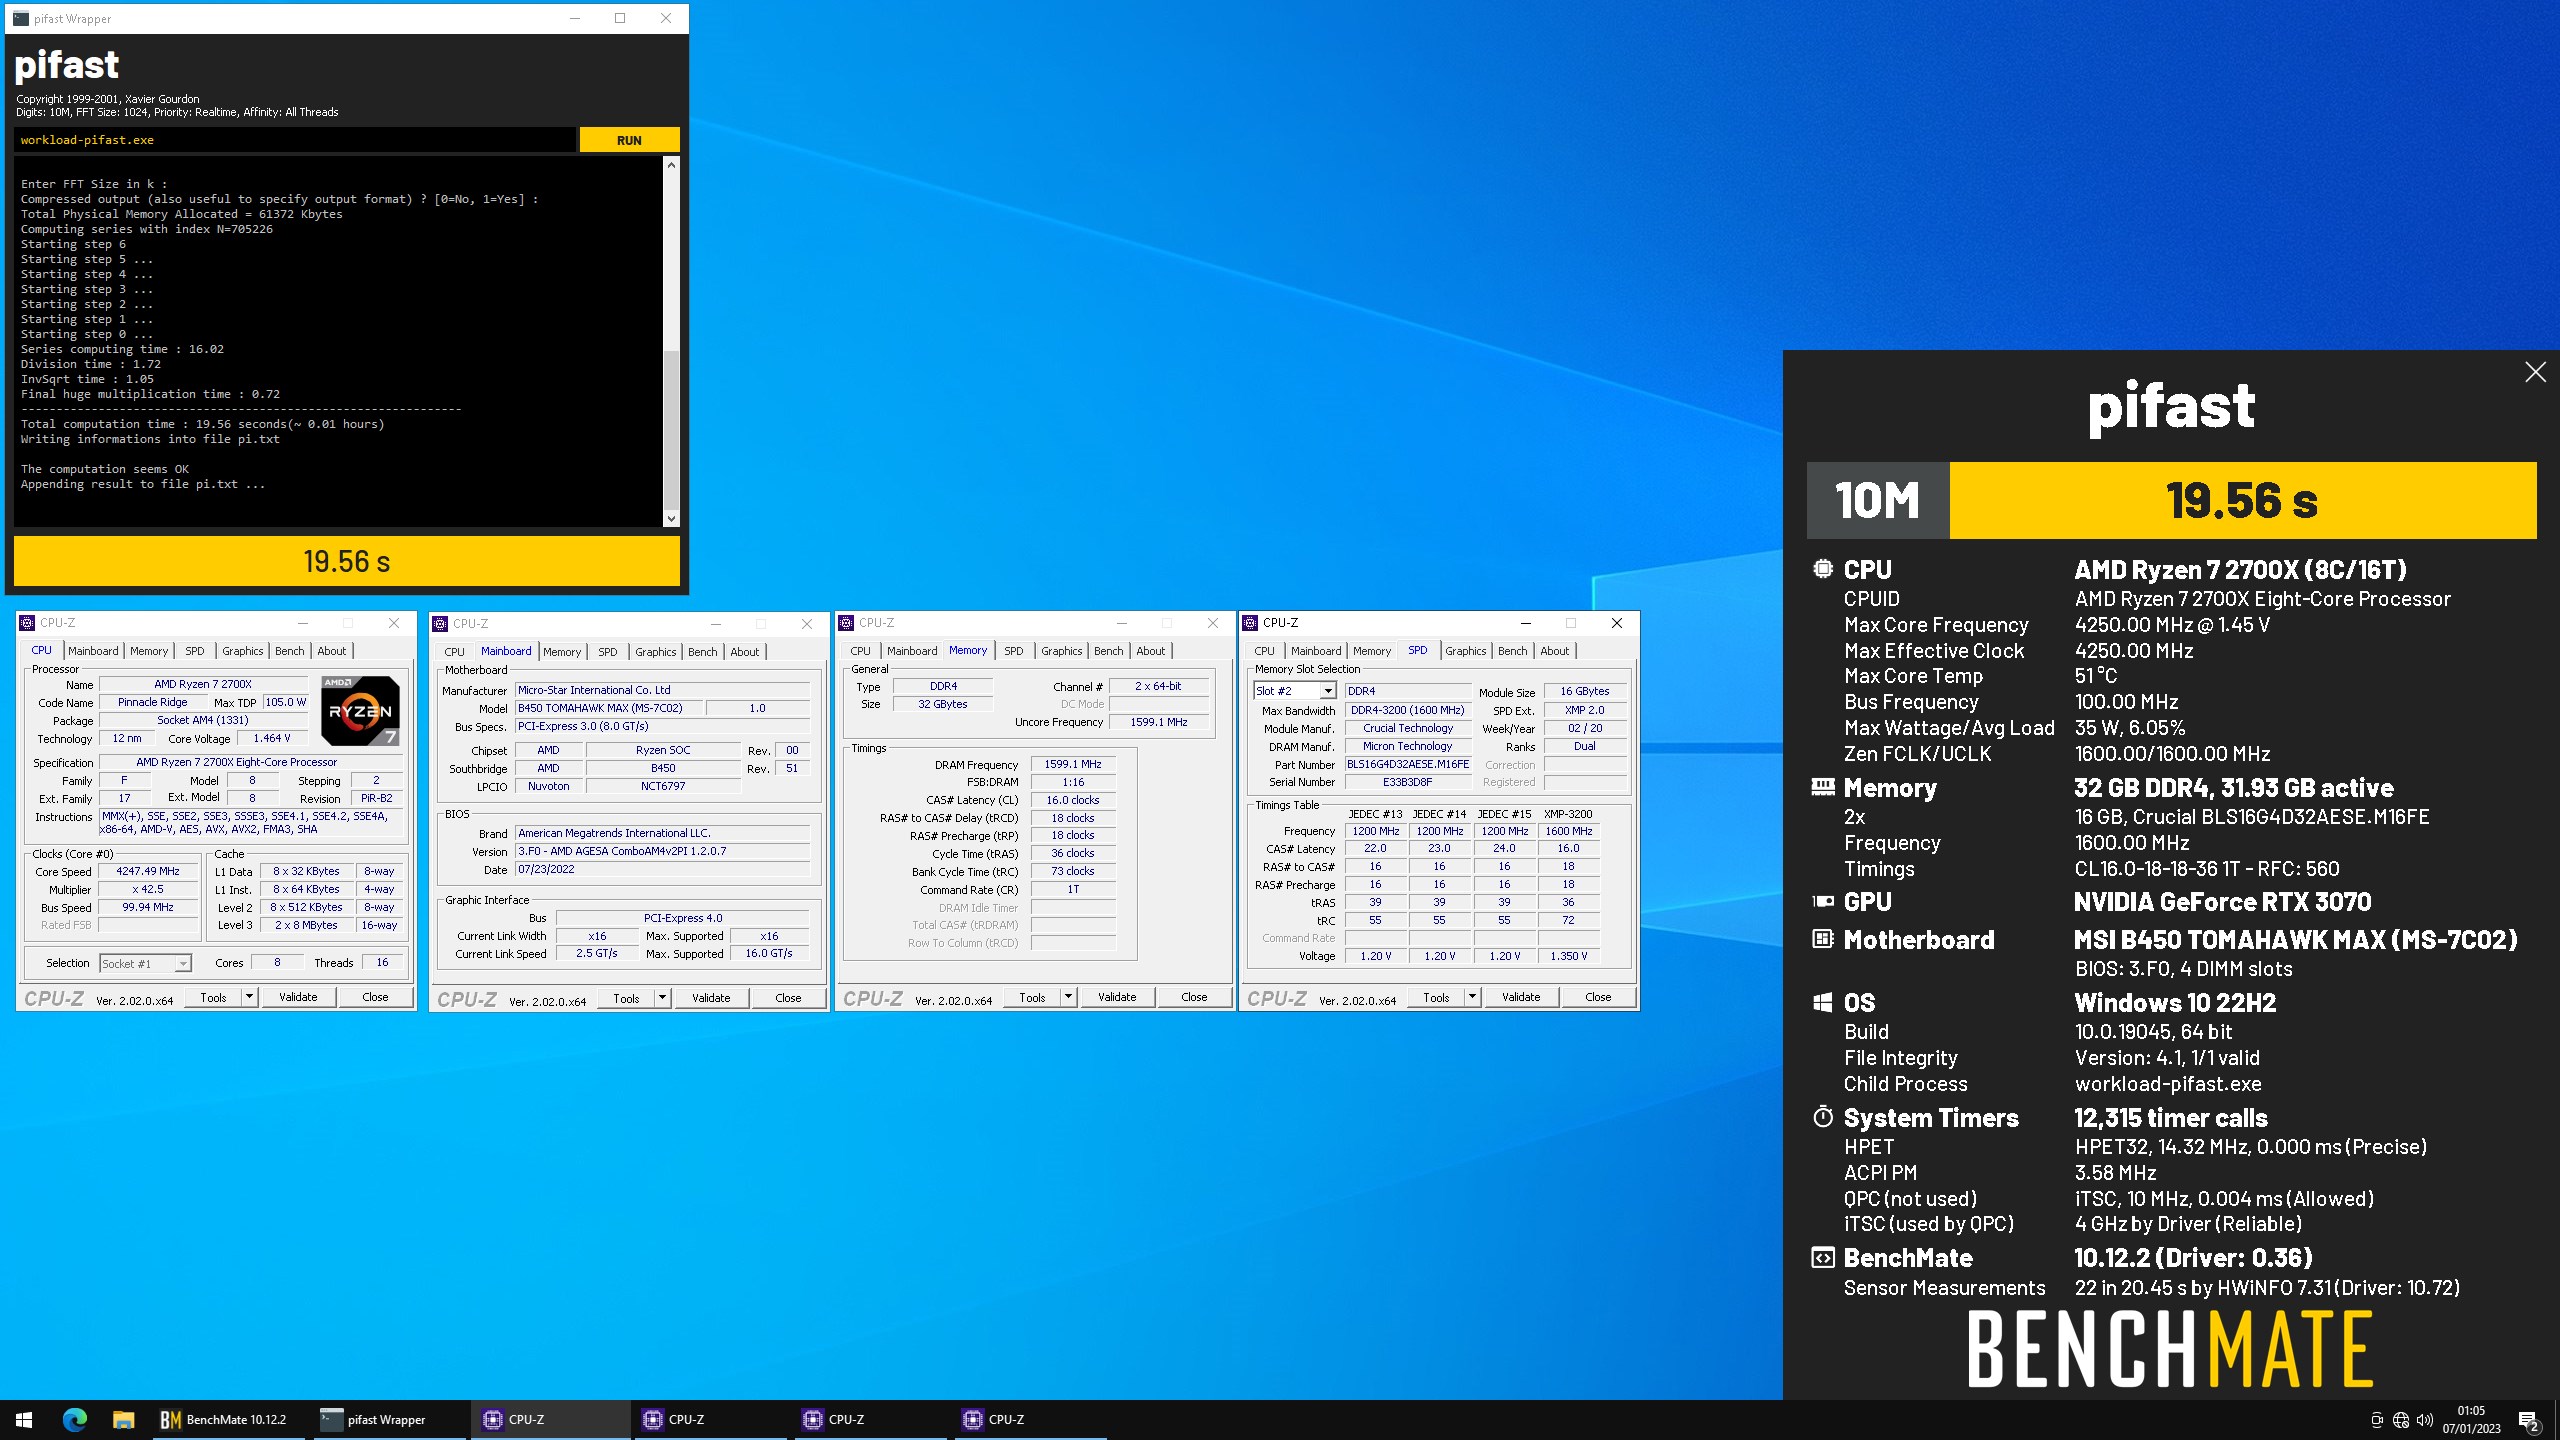This screenshot has height=1440, width=2560.
Task: Open Bench tab in first CPU-Z window
Action: (290, 651)
